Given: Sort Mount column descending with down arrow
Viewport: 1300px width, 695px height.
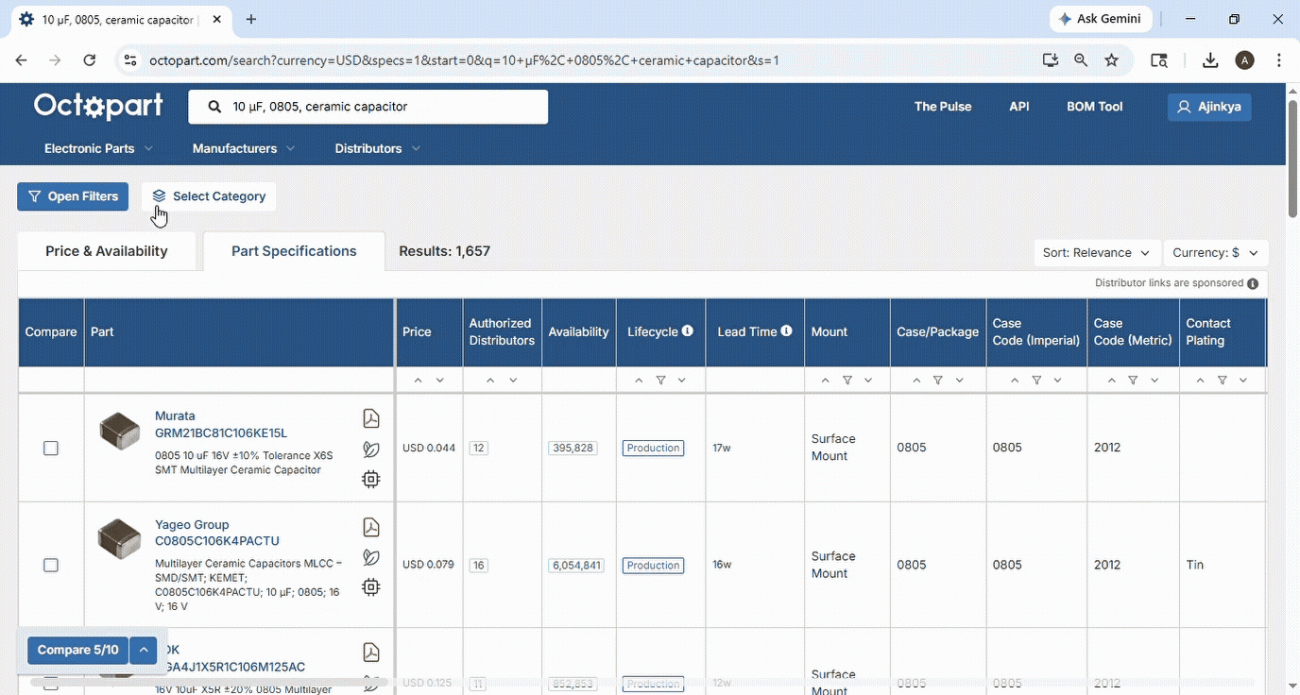Looking at the screenshot, I should click(x=868, y=380).
